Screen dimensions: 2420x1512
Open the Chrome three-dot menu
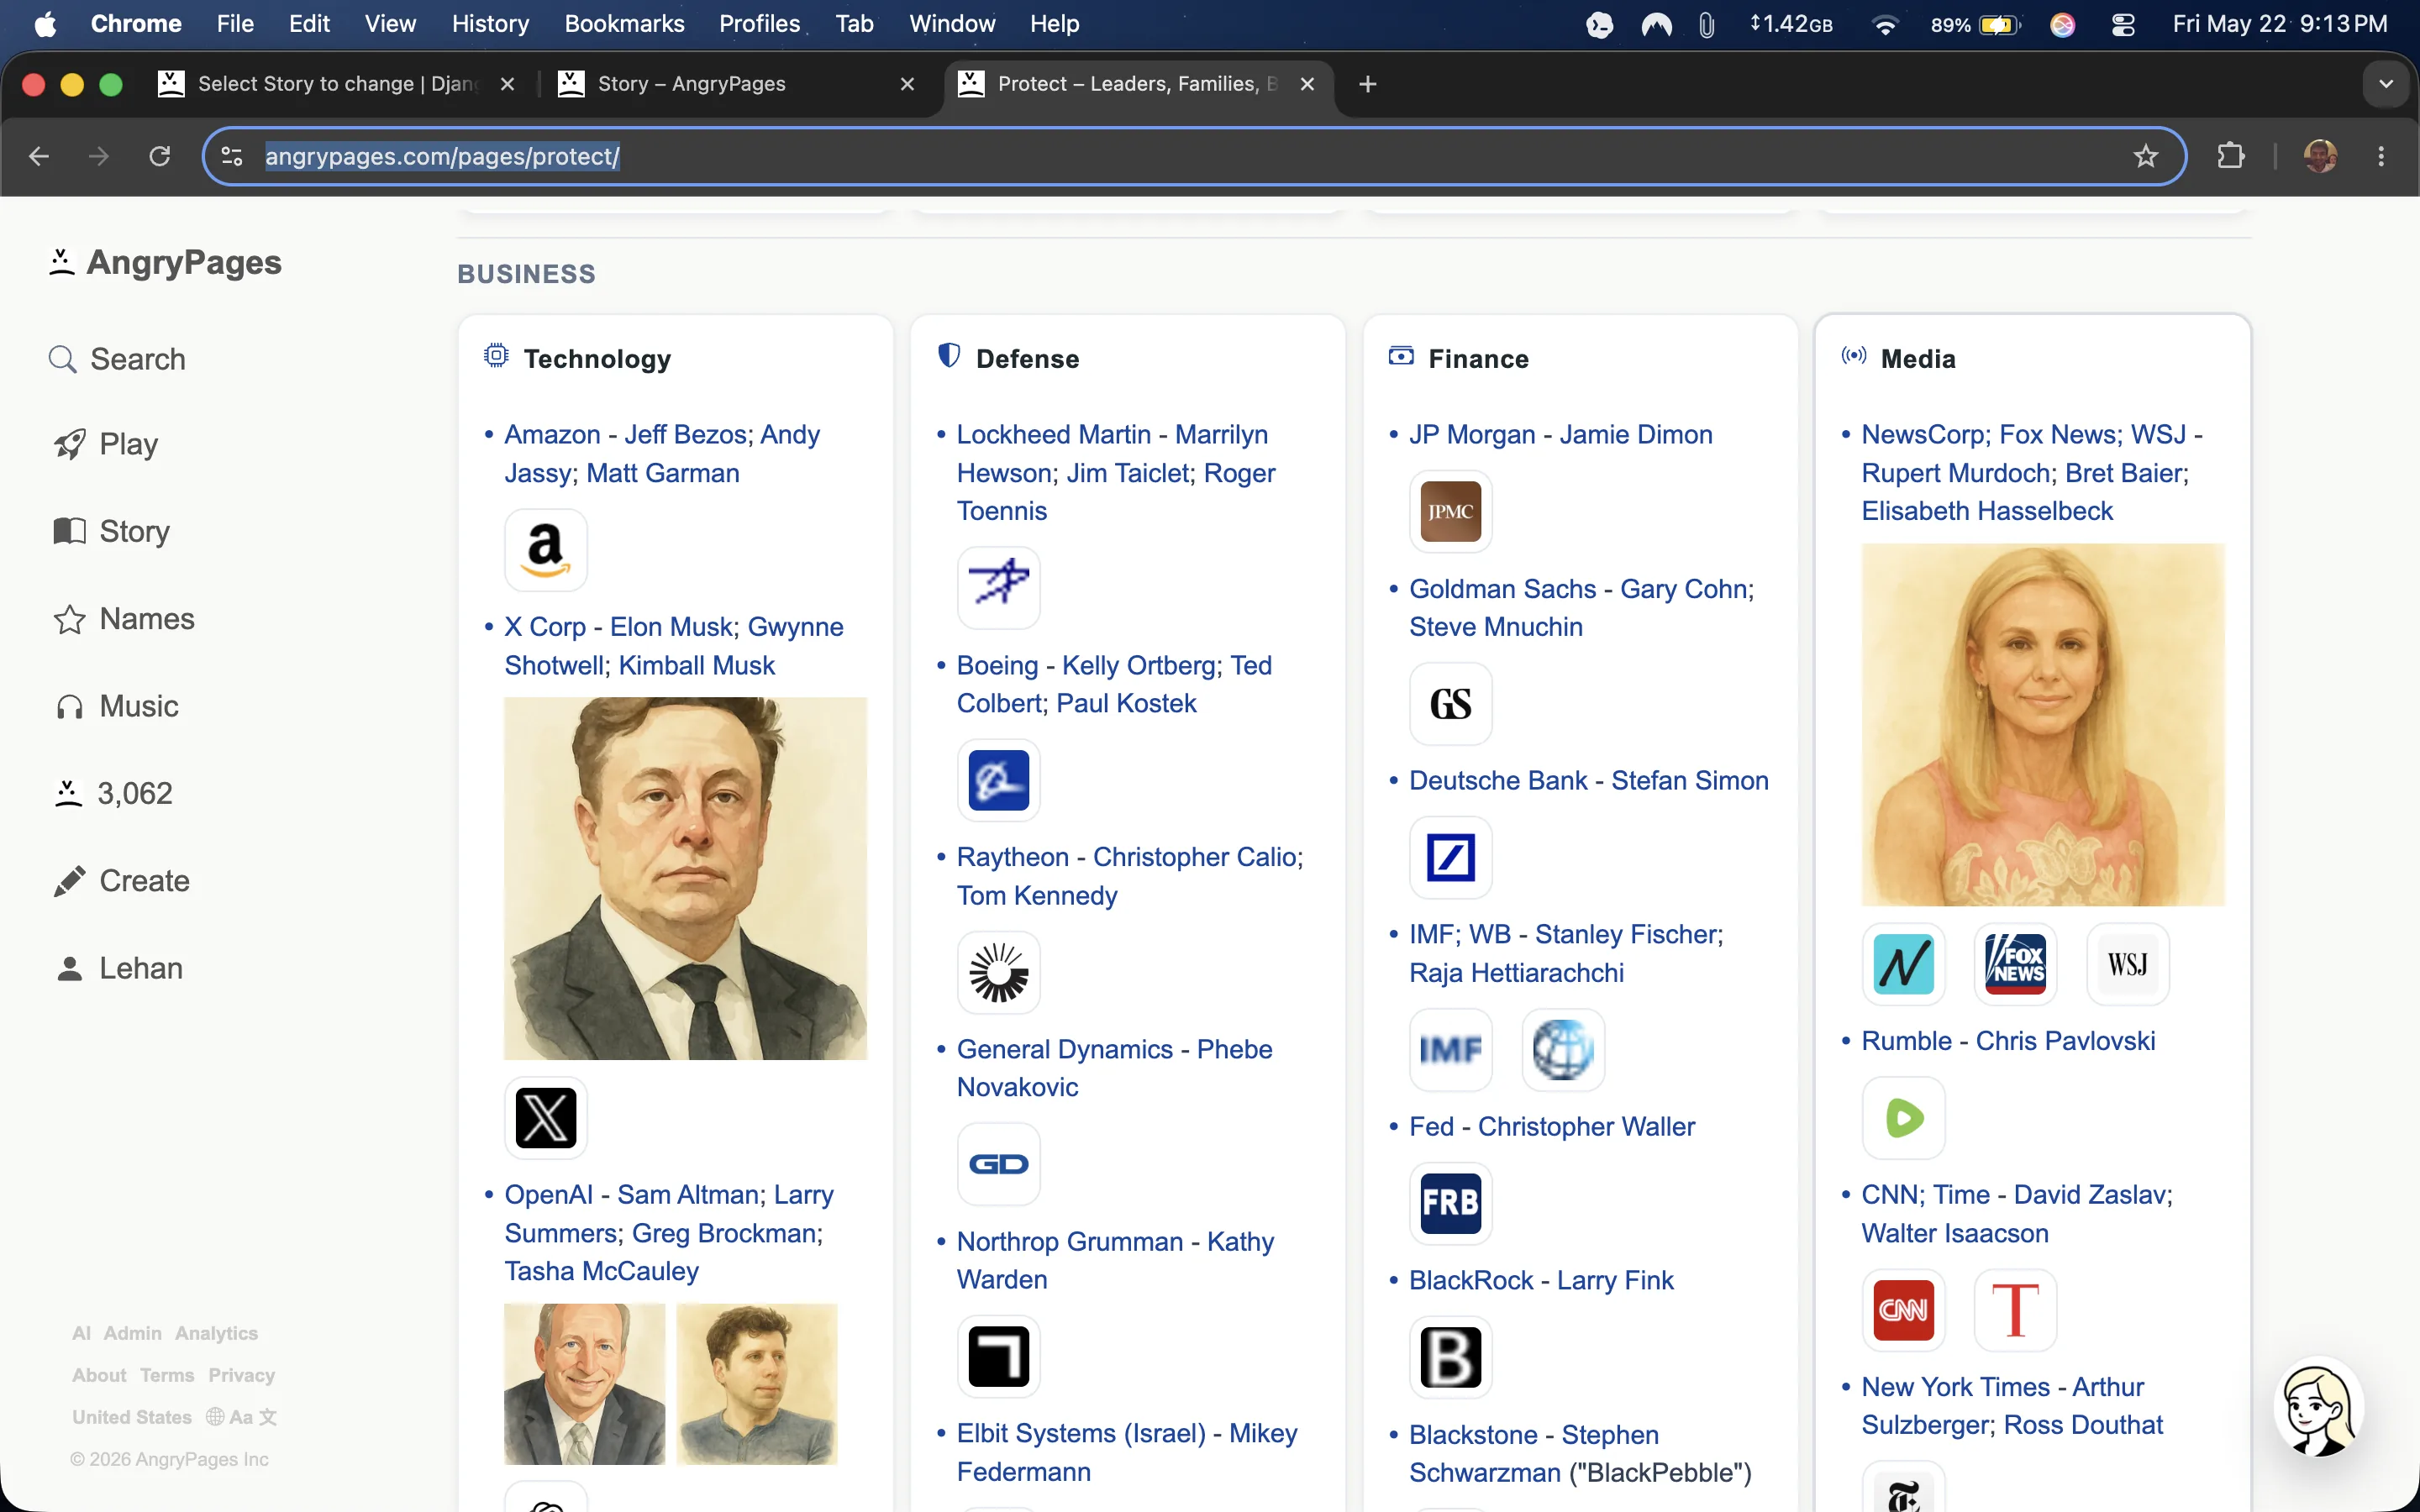pyautogui.click(x=2381, y=156)
